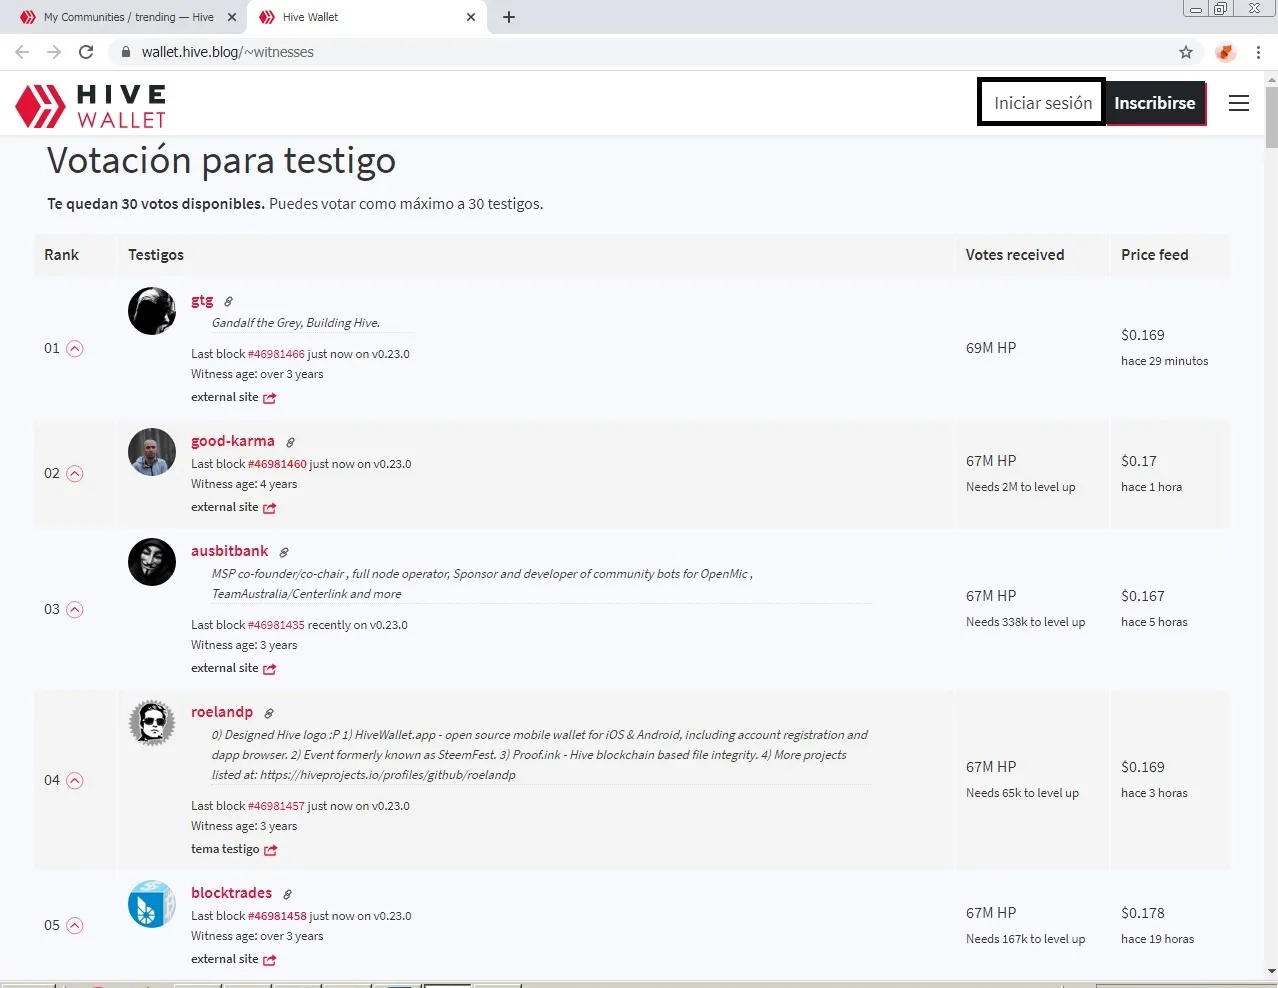
Task: Open ausbitbank's external site arrow icon
Action: (x=270, y=669)
